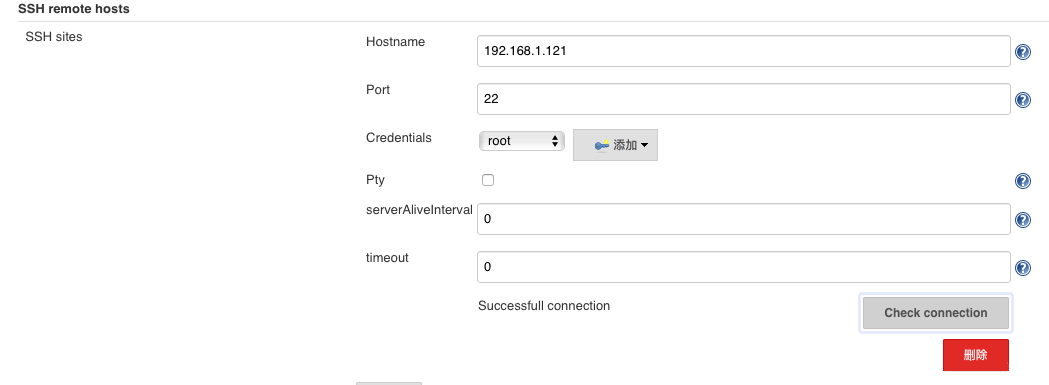Focus the Port field containing 22

coord(743,98)
